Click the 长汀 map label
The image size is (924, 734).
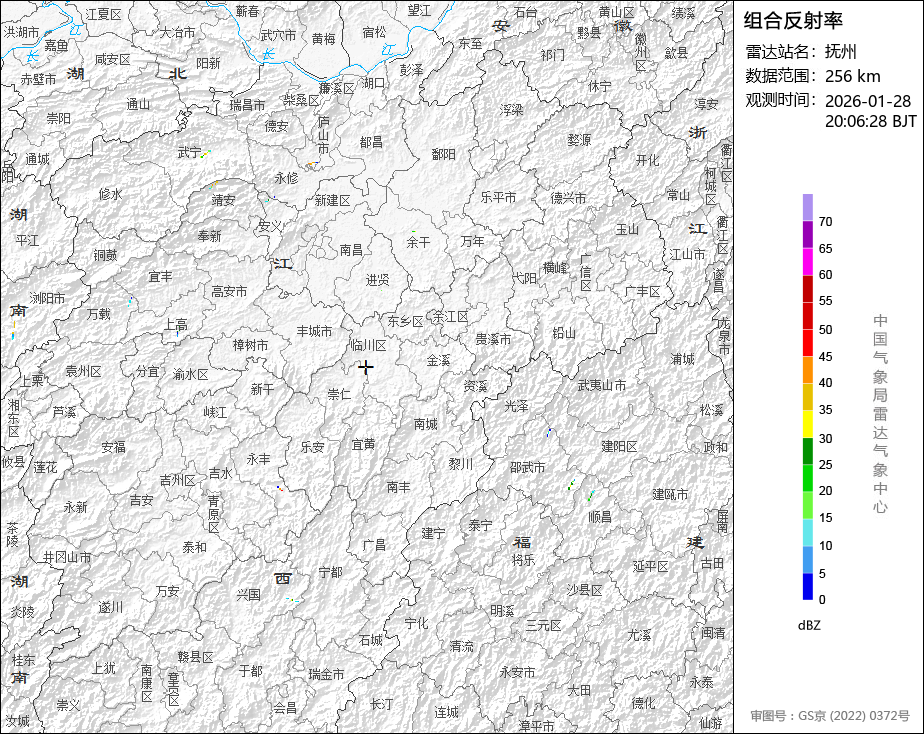[381, 704]
